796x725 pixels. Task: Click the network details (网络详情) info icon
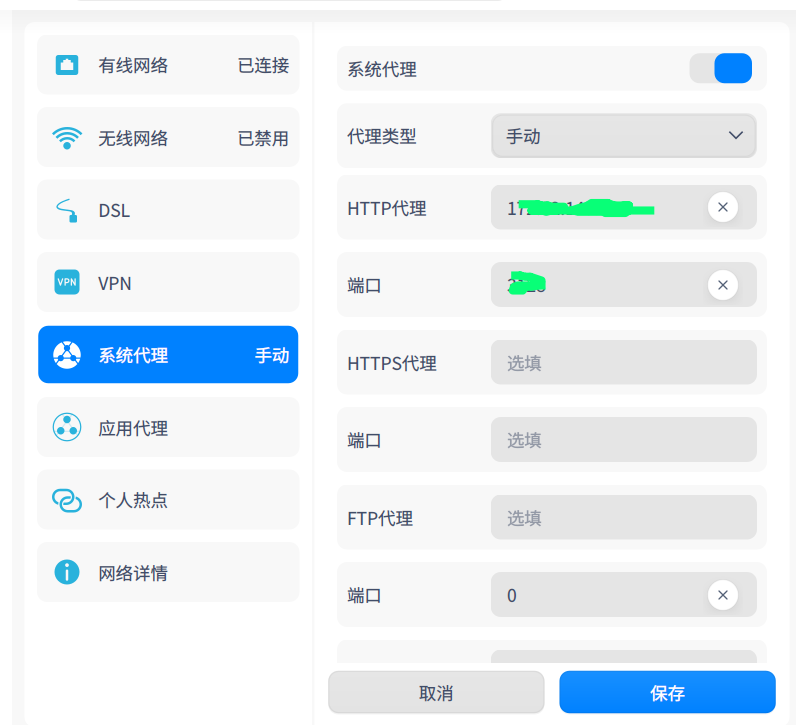click(x=67, y=573)
